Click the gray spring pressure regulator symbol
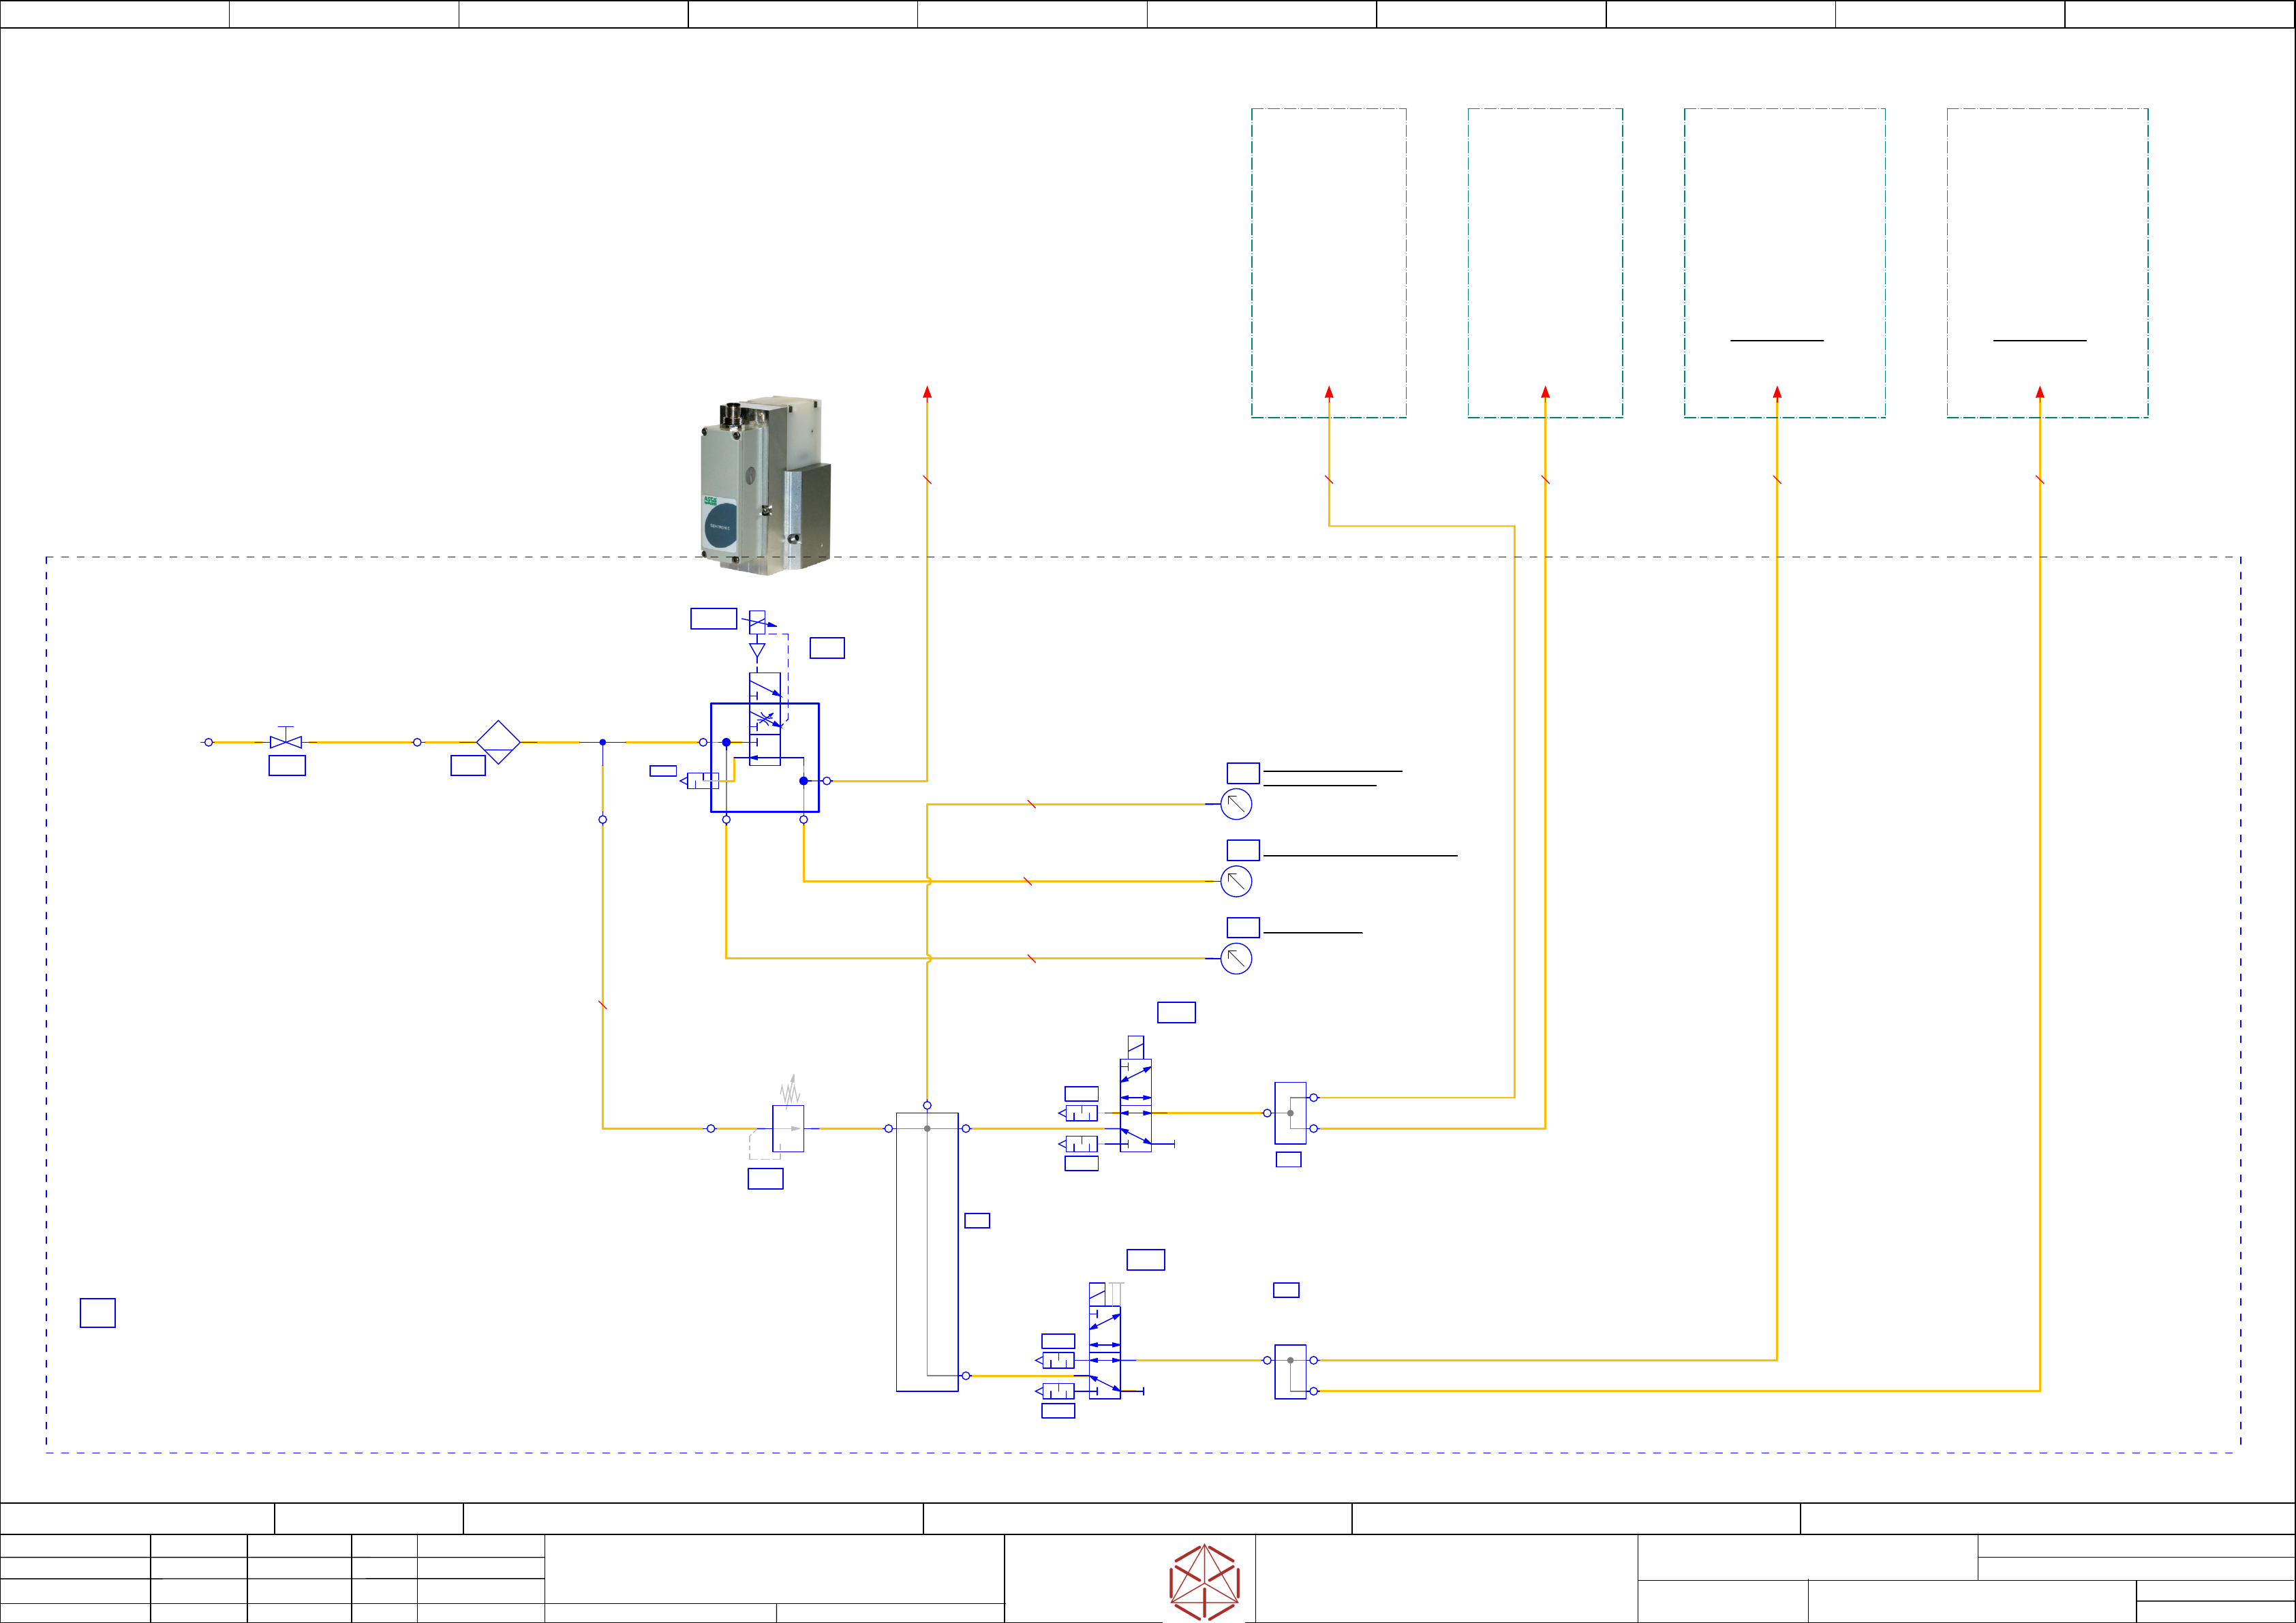Image resolution: width=2296 pixels, height=1623 pixels. coord(788,1127)
